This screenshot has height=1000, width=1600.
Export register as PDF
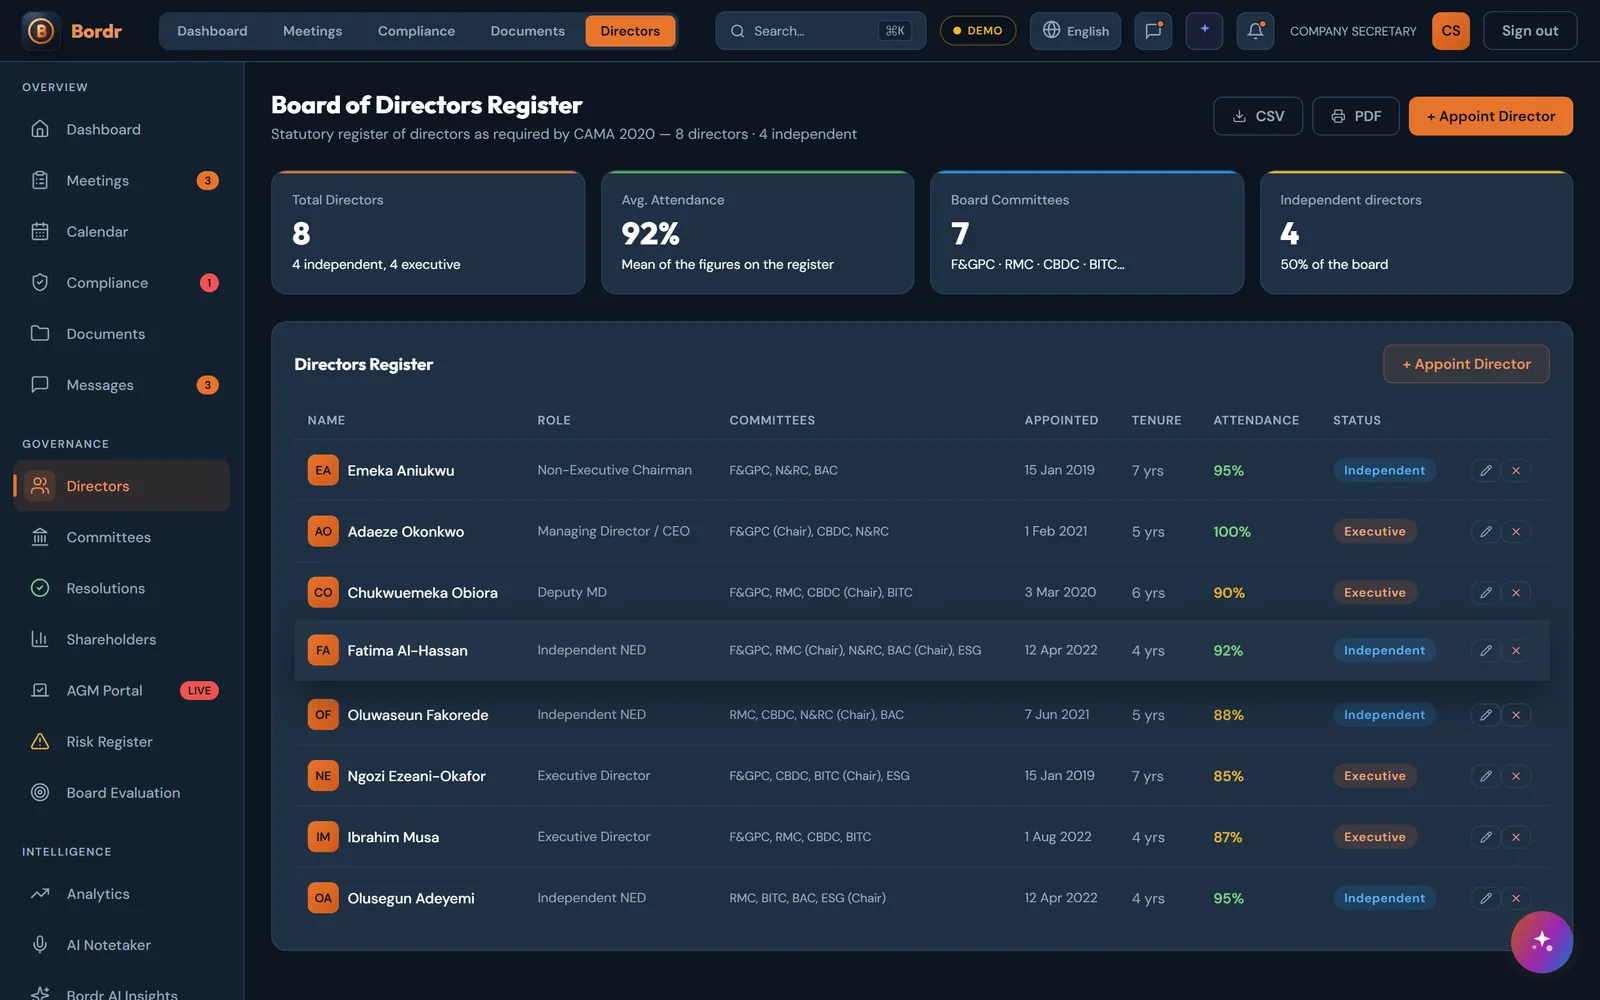point(1356,116)
